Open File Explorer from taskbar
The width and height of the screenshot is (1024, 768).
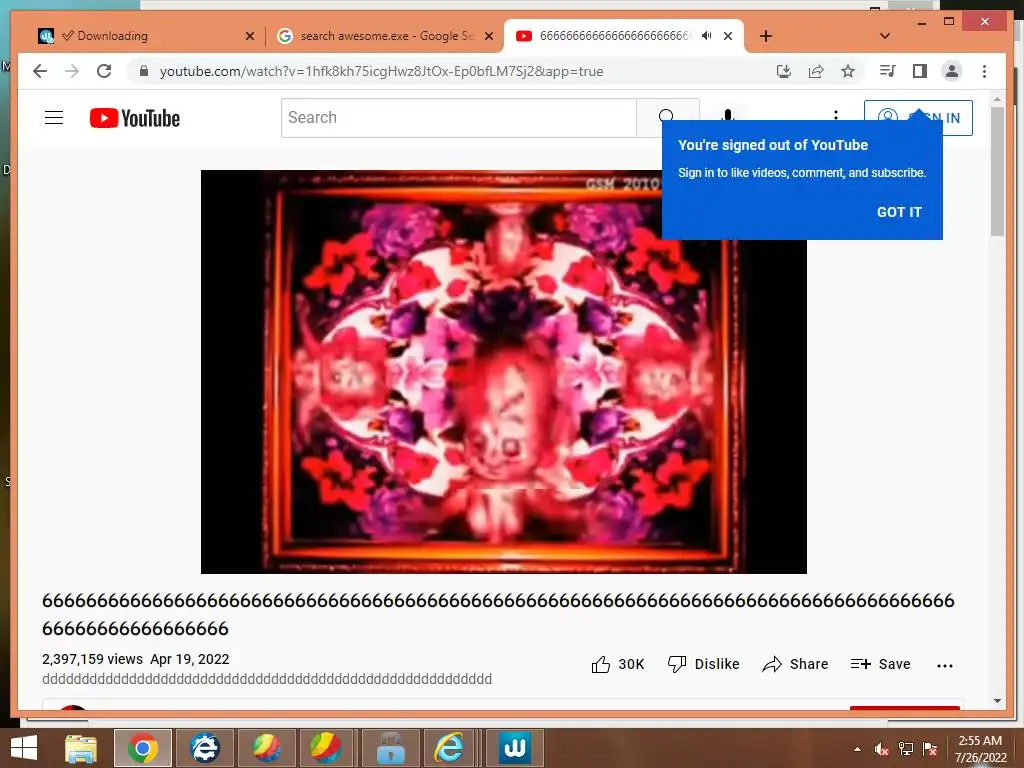tap(80, 748)
